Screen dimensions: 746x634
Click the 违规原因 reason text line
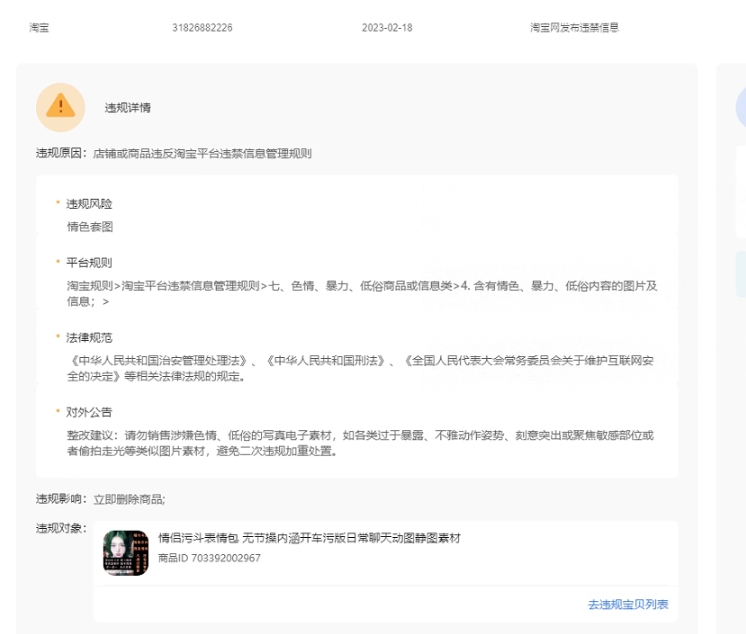tap(174, 153)
